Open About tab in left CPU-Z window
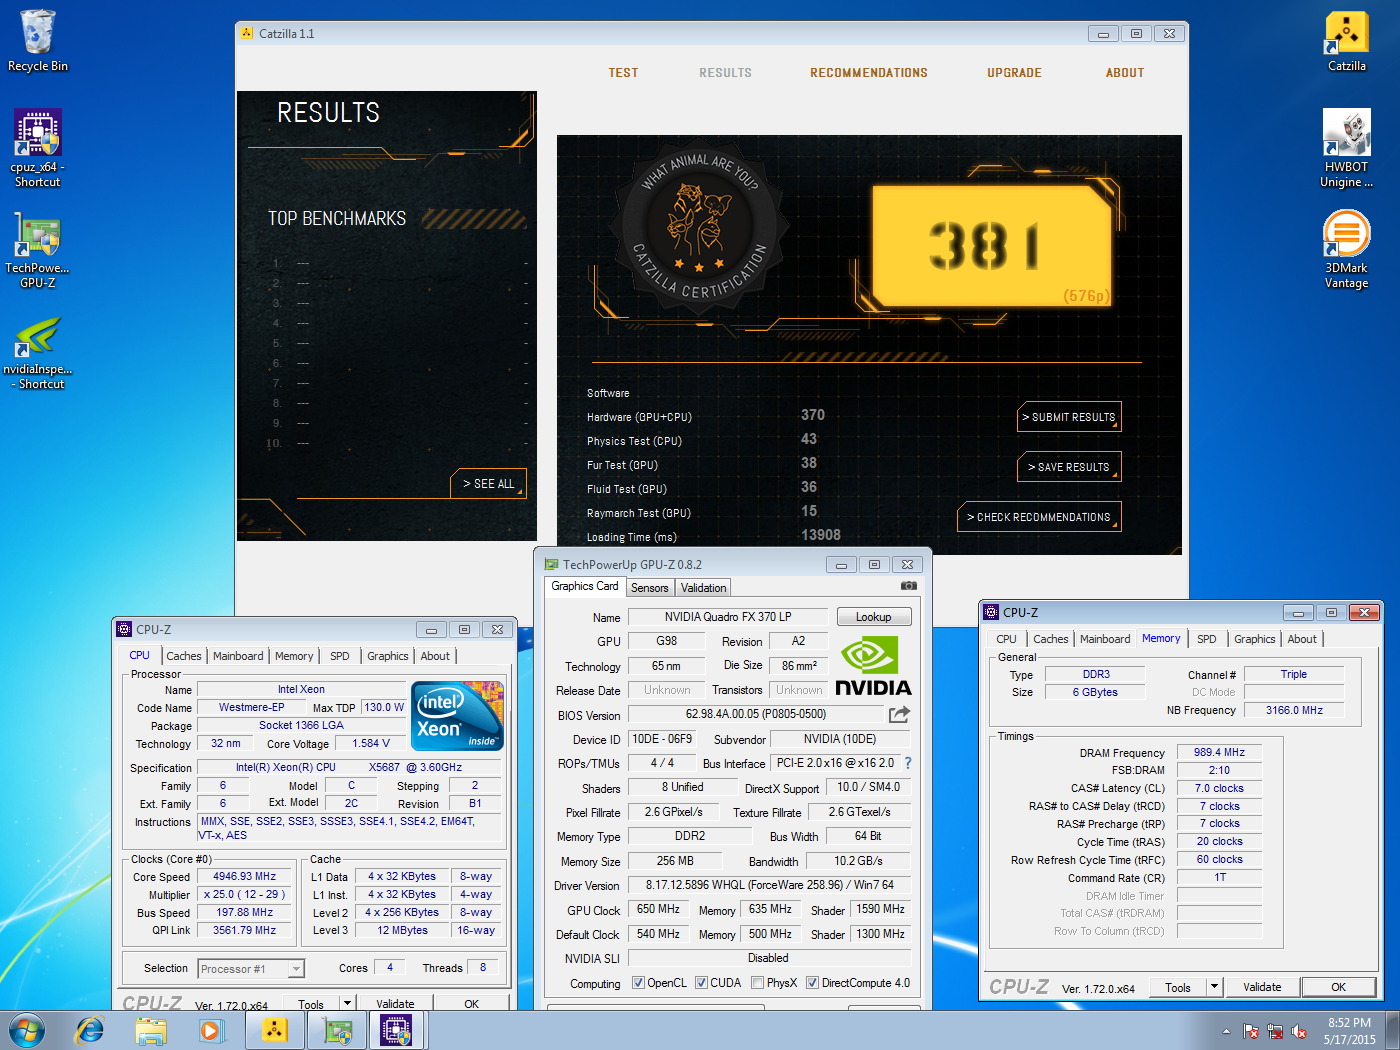 pyautogui.click(x=434, y=656)
